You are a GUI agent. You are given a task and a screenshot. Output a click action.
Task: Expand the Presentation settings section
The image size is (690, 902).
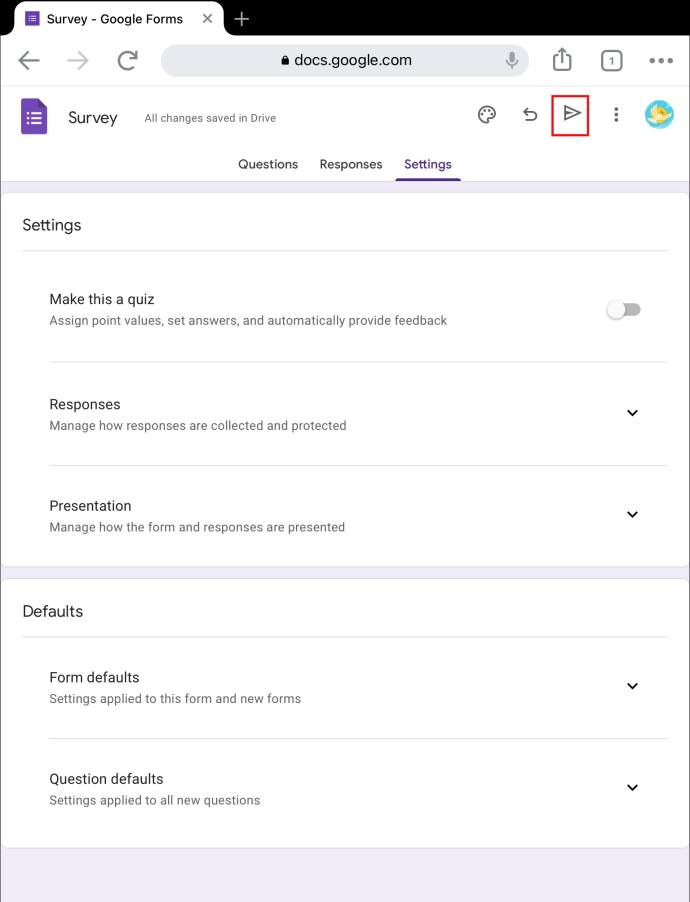point(632,514)
